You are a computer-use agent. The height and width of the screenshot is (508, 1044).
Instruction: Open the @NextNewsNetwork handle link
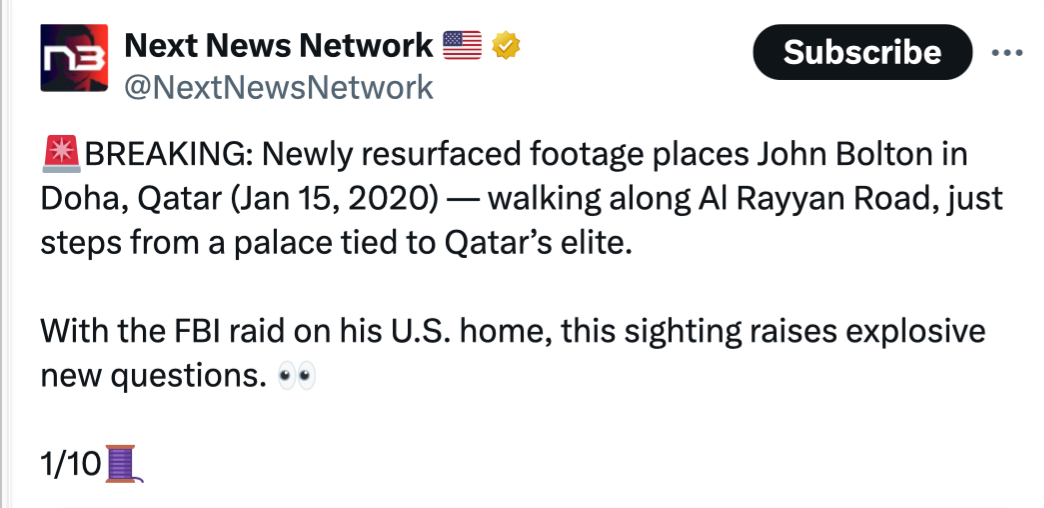278,88
